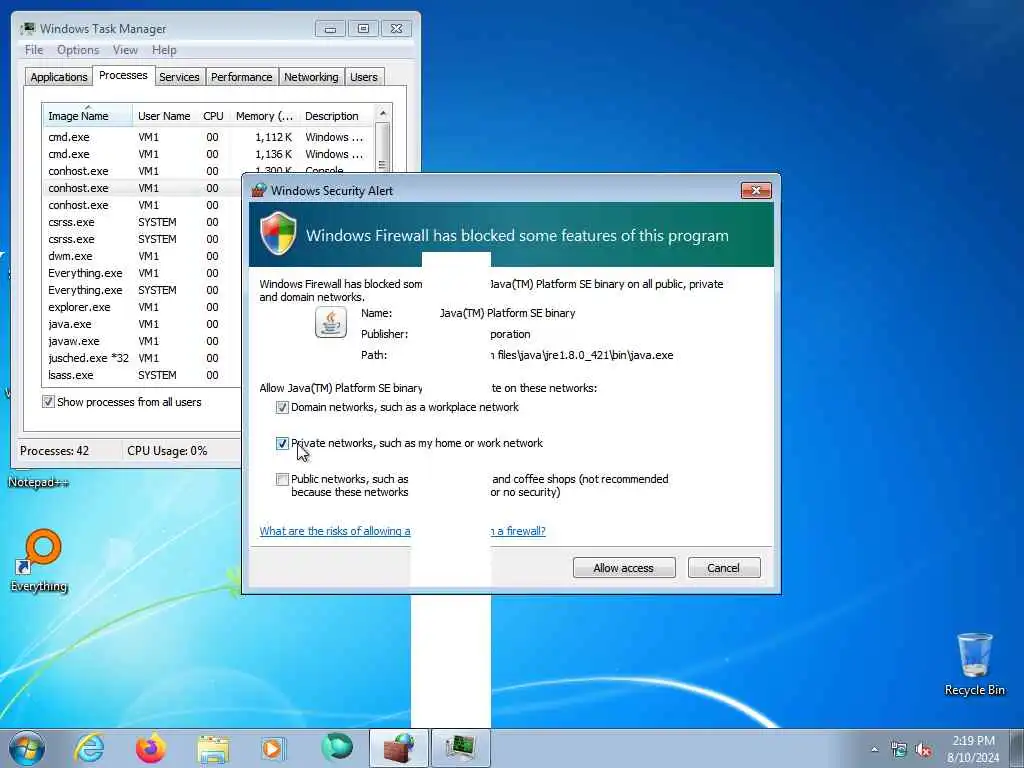Open the Start menu orb
The width and height of the screenshot is (1024, 768).
27,748
